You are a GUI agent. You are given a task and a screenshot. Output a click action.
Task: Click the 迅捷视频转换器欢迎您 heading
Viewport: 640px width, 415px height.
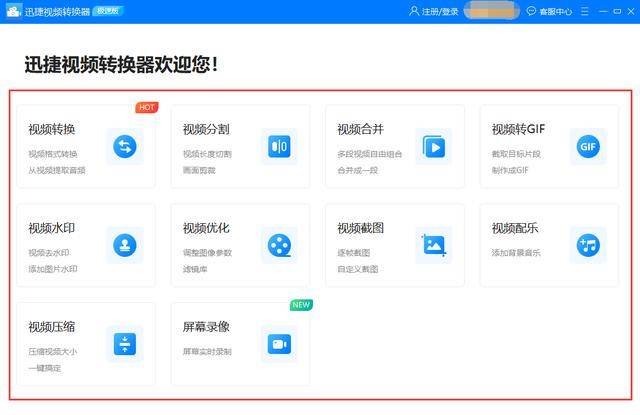[122, 65]
